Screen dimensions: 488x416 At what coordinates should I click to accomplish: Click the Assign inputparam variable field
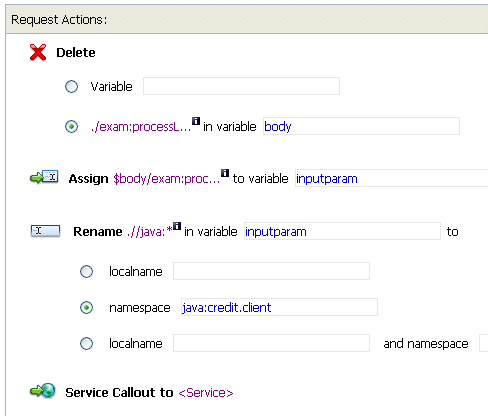click(x=391, y=178)
